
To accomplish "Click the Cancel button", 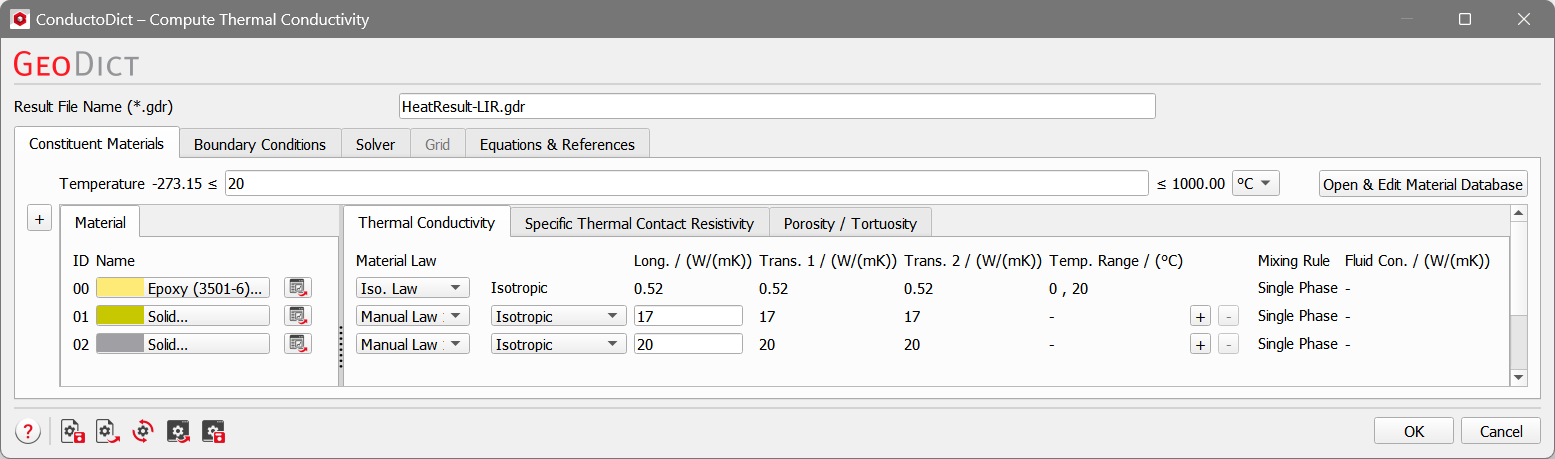I will (1501, 431).
